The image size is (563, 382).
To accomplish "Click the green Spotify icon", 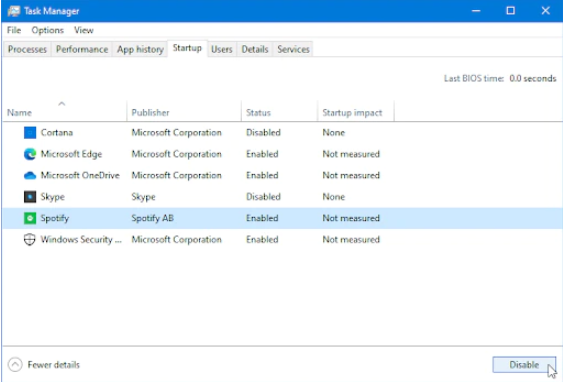I will click(30, 218).
